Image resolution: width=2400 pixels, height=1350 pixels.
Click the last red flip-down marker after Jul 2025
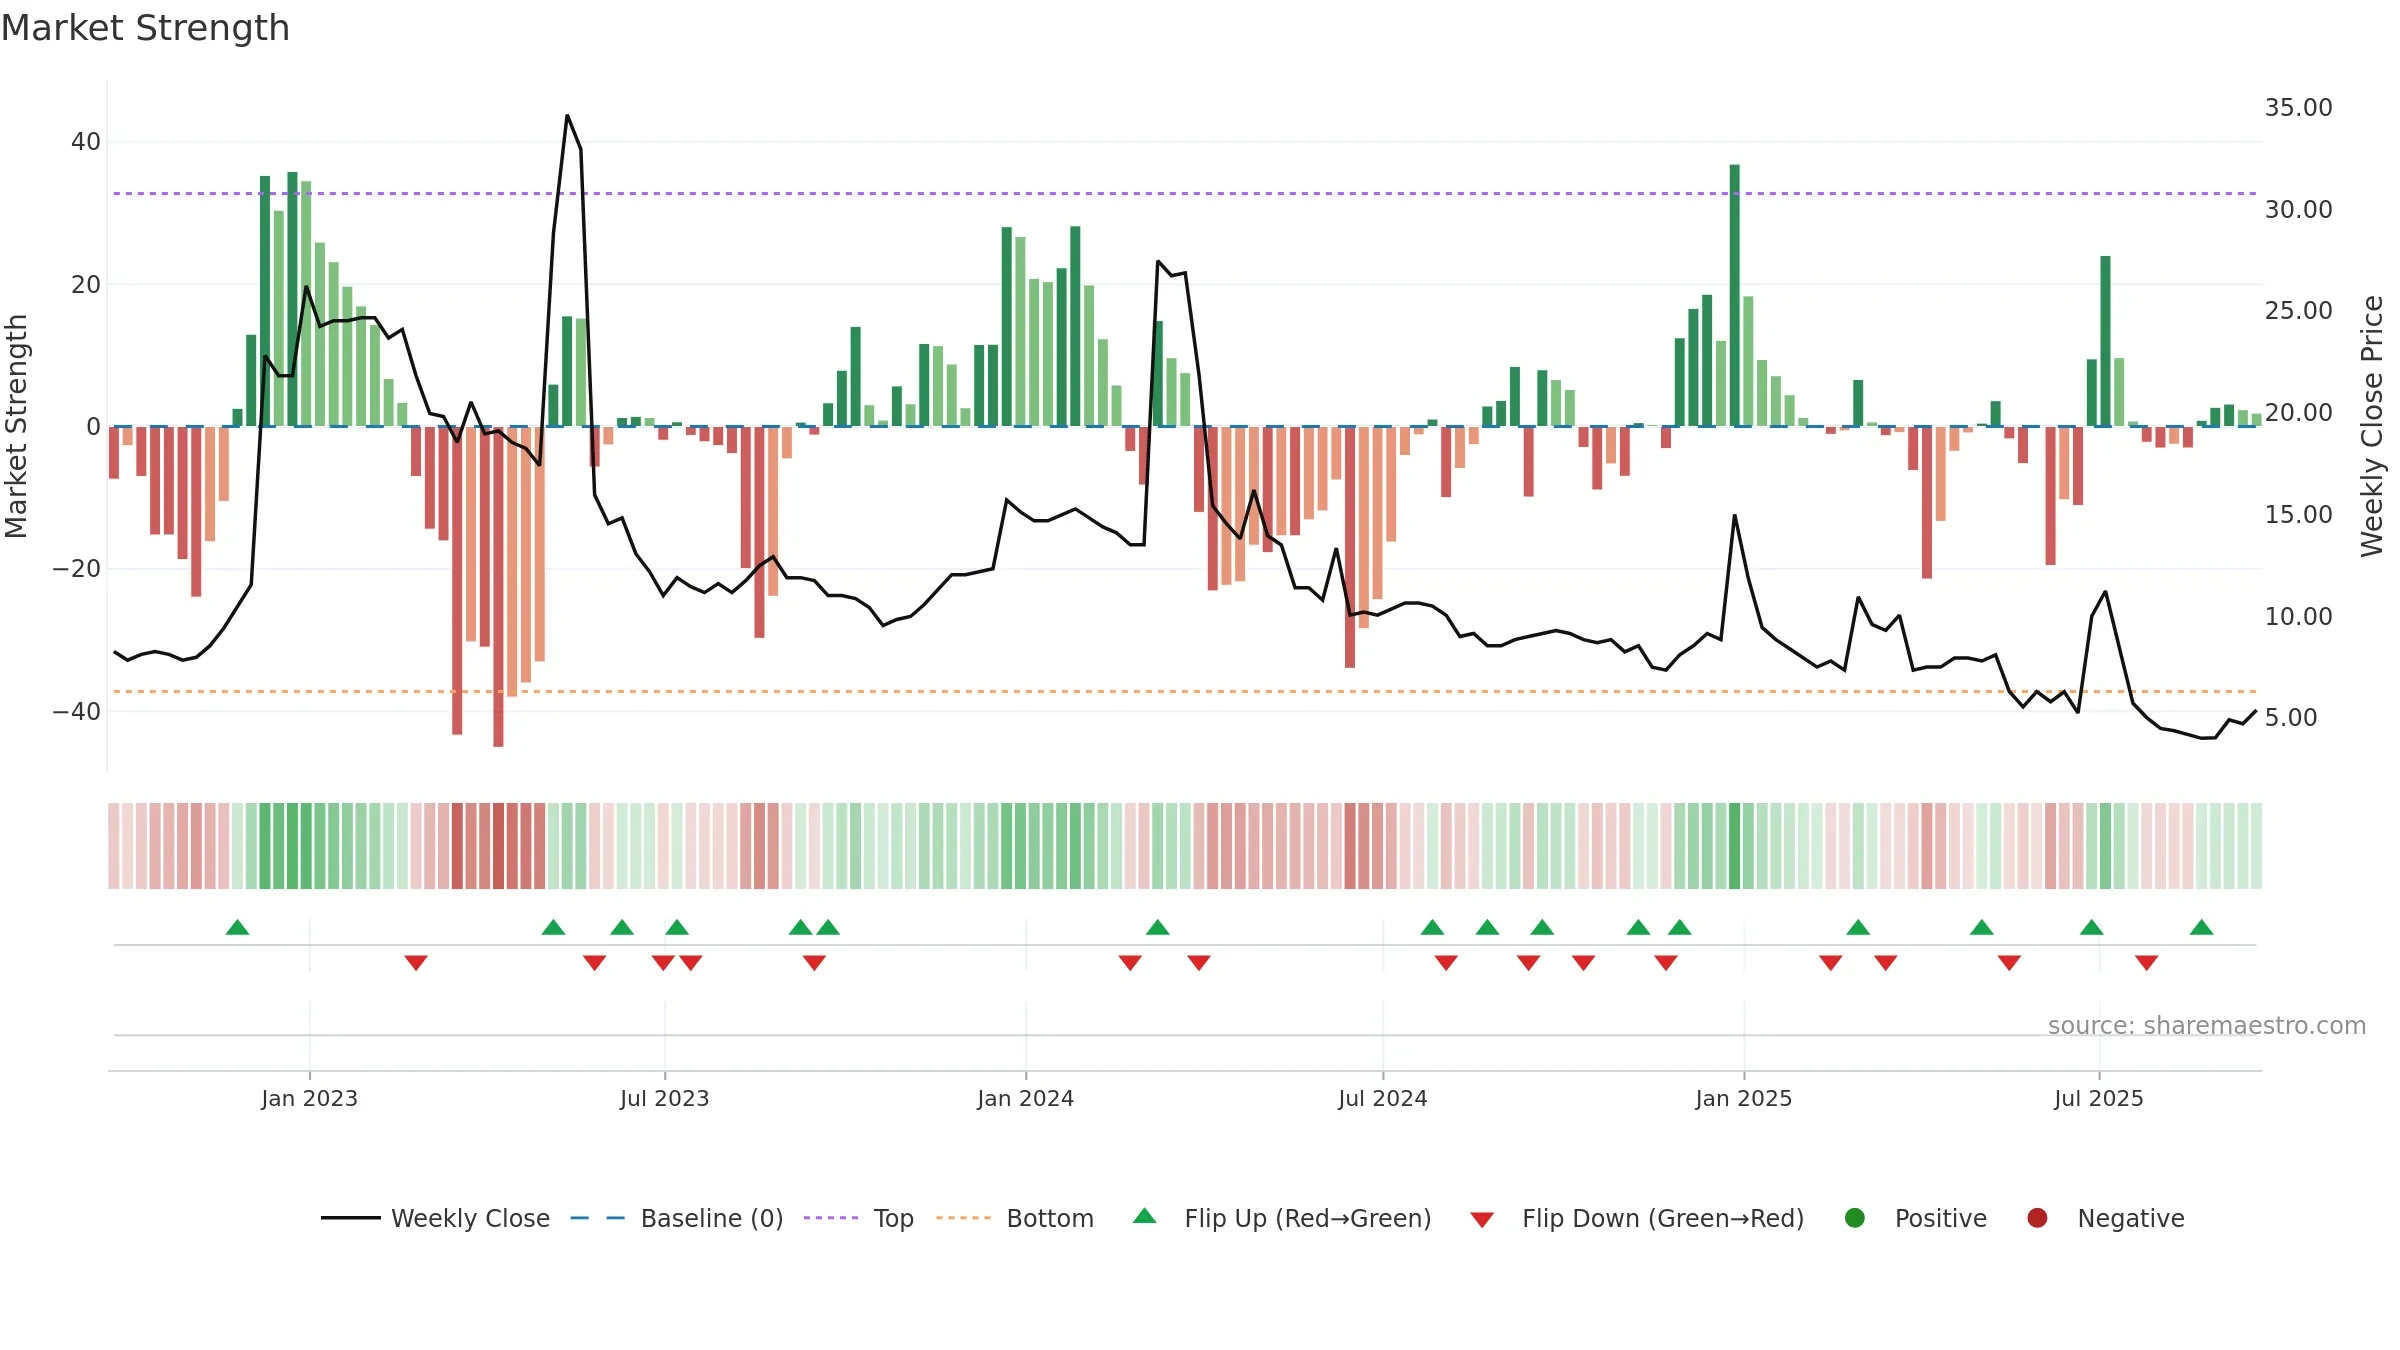coord(2146,963)
